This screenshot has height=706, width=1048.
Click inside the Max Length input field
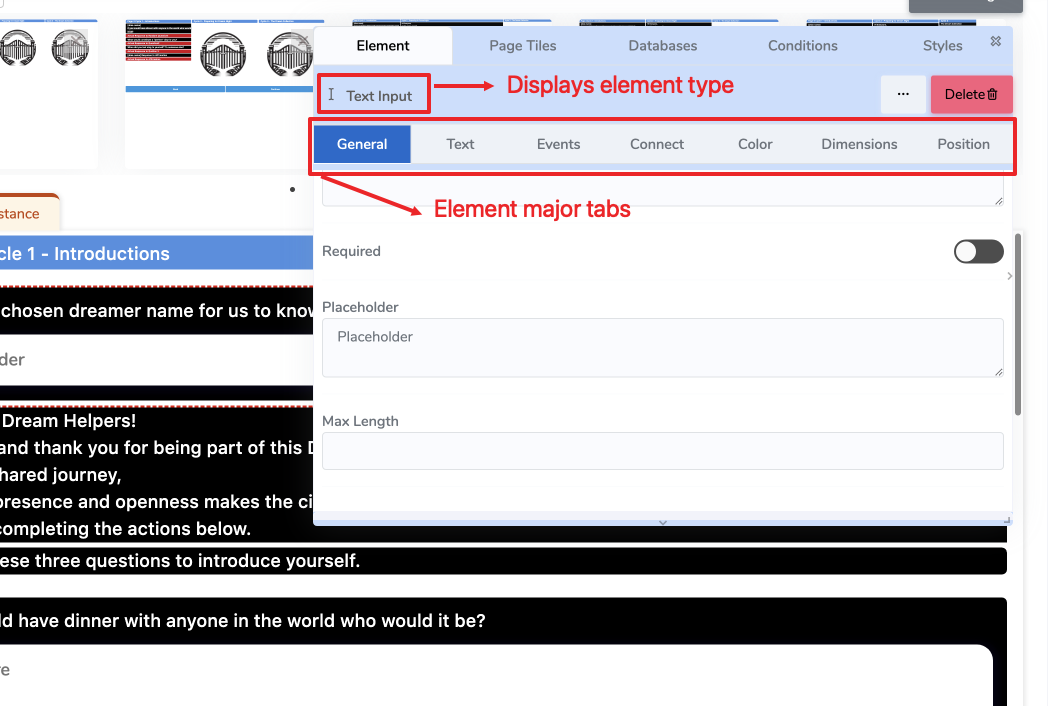tap(662, 451)
